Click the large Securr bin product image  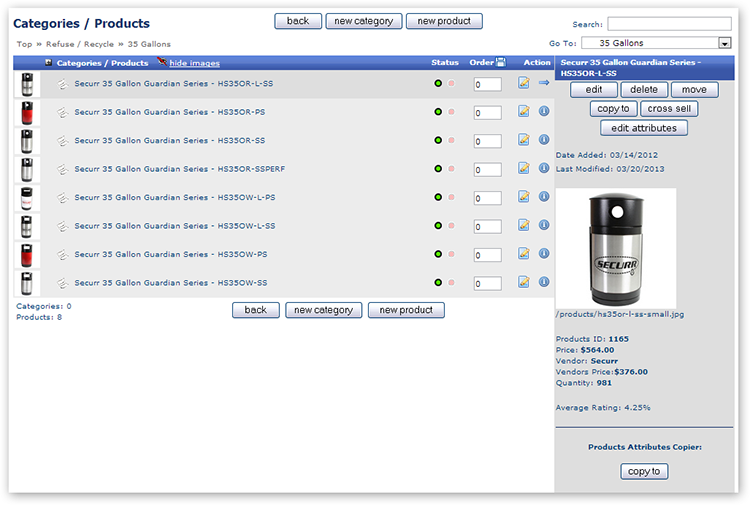coord(616,249)
